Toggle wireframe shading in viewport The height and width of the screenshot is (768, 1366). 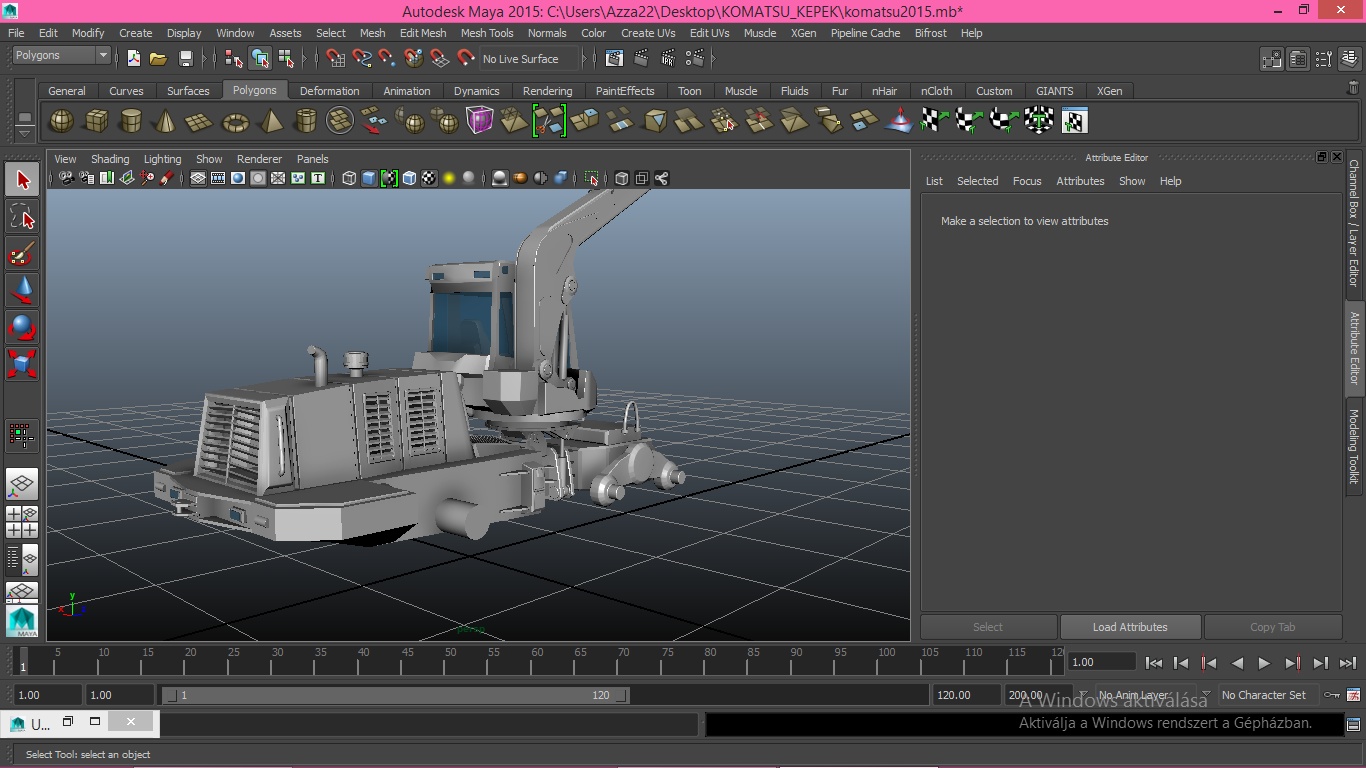click(349, 178)
